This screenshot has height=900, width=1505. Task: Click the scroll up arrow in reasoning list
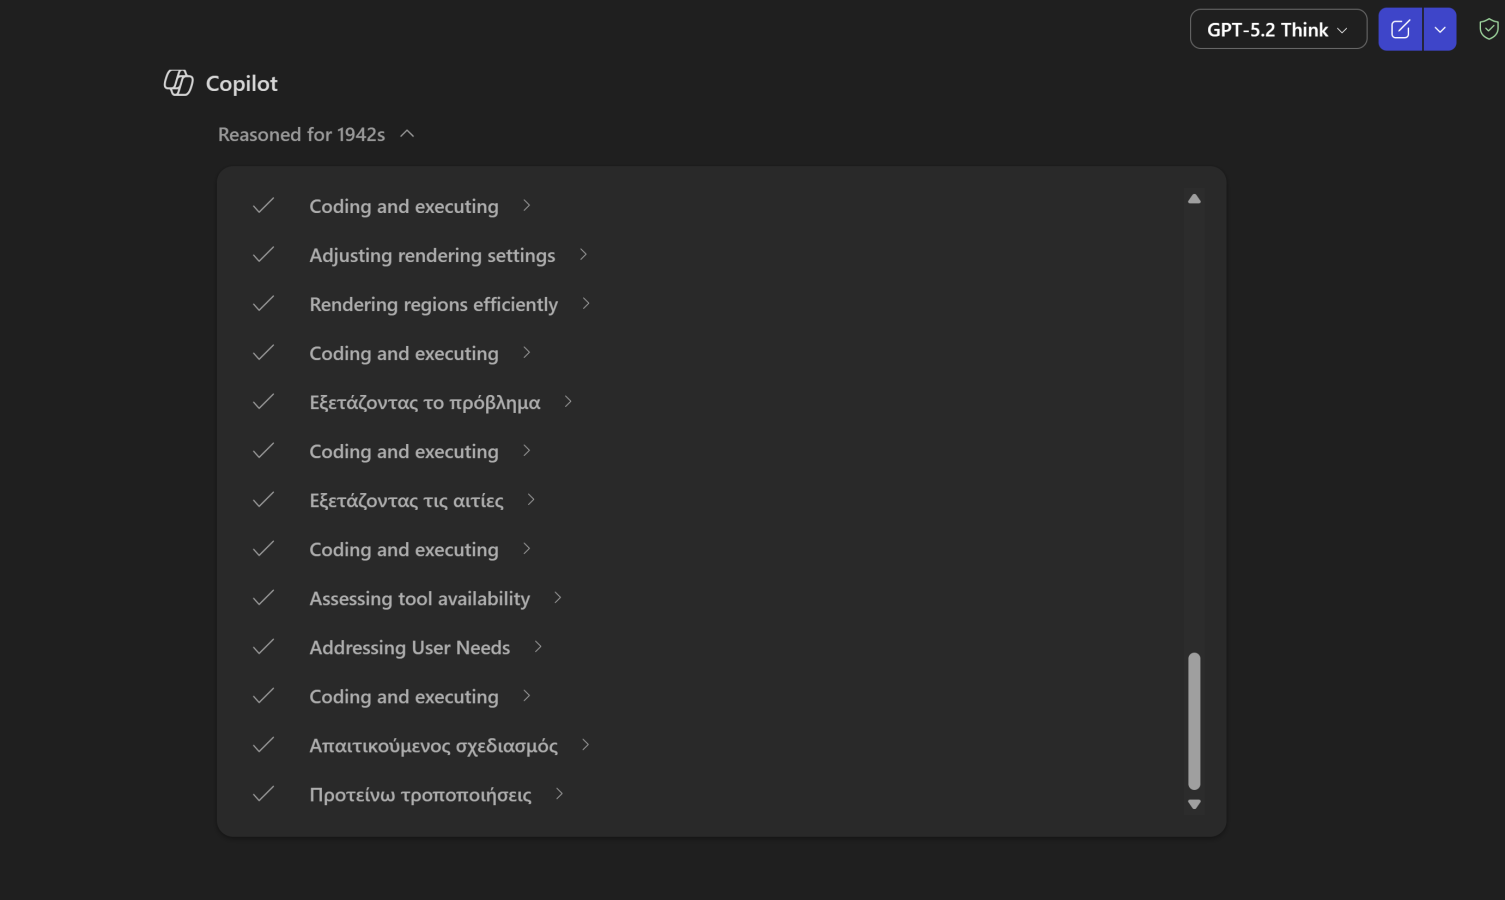tap(1194, 199)
